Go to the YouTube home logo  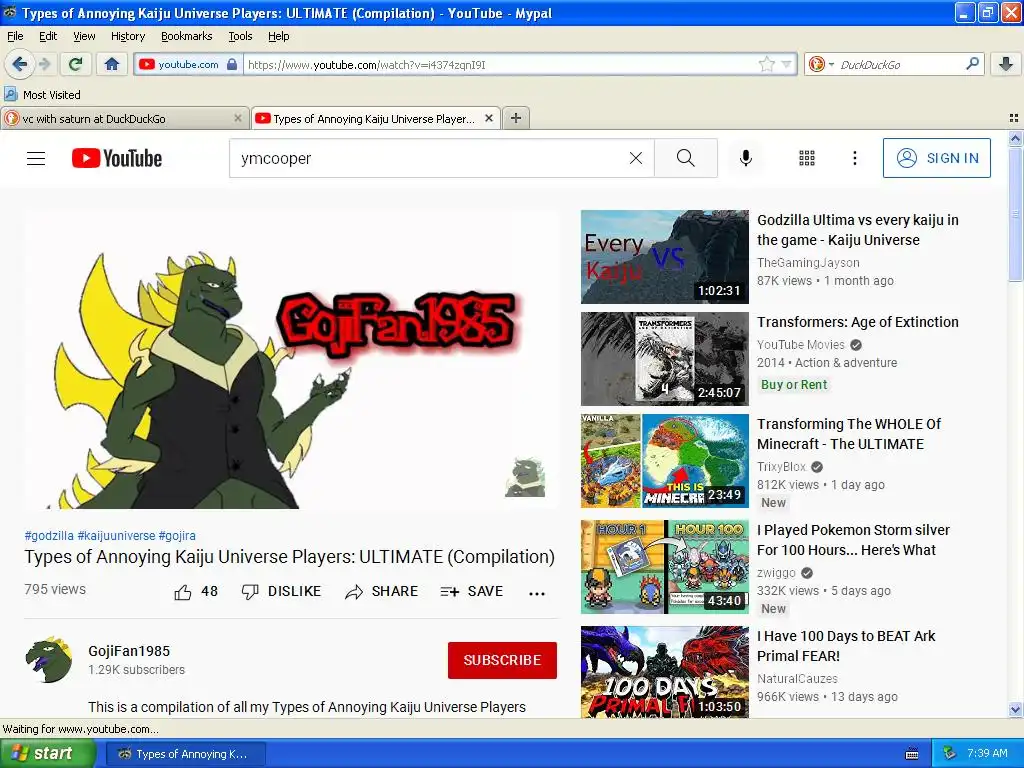click(x=117, y=158)
